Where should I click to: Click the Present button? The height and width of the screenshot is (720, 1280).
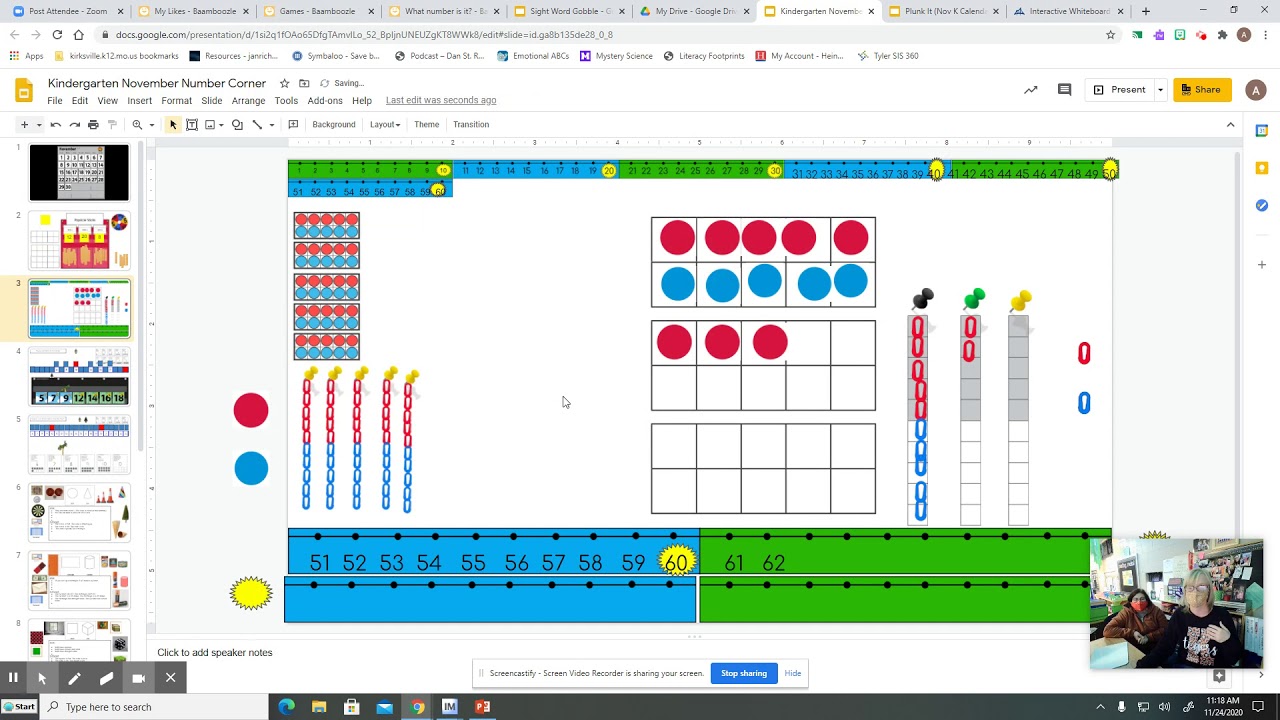point(1118,90)
